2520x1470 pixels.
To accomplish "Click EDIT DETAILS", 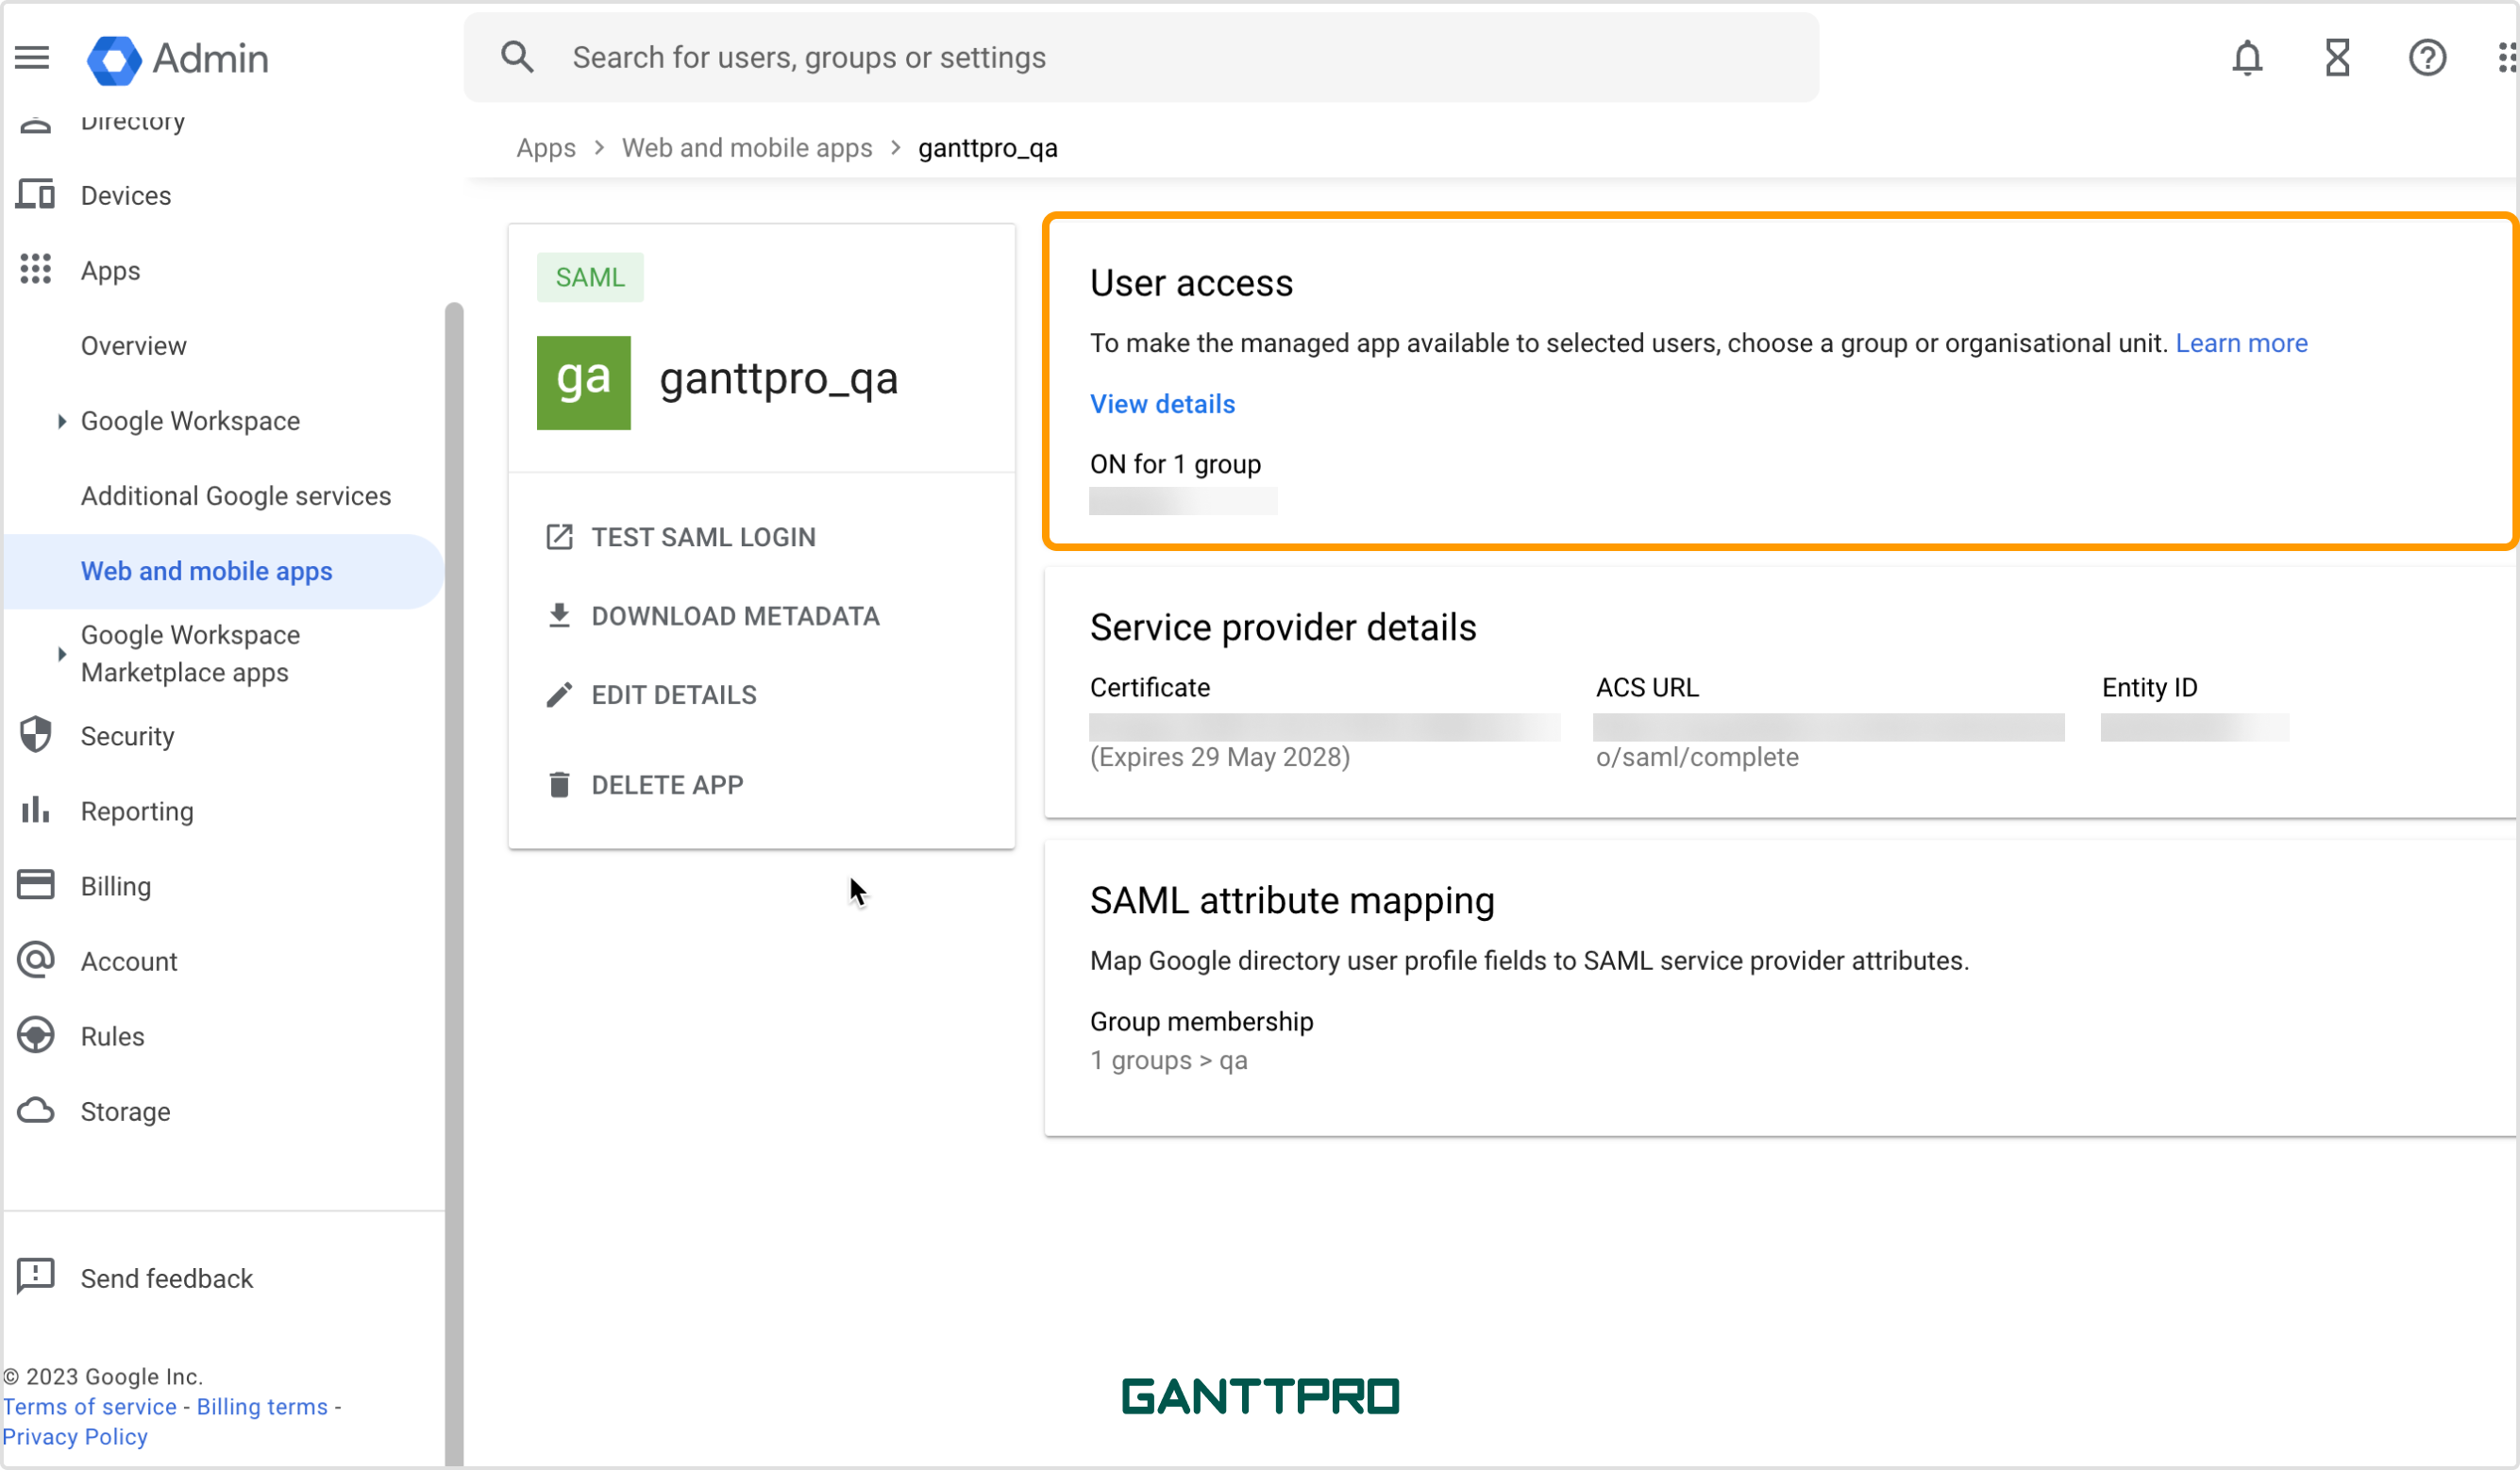I will (x=674, y=695).
